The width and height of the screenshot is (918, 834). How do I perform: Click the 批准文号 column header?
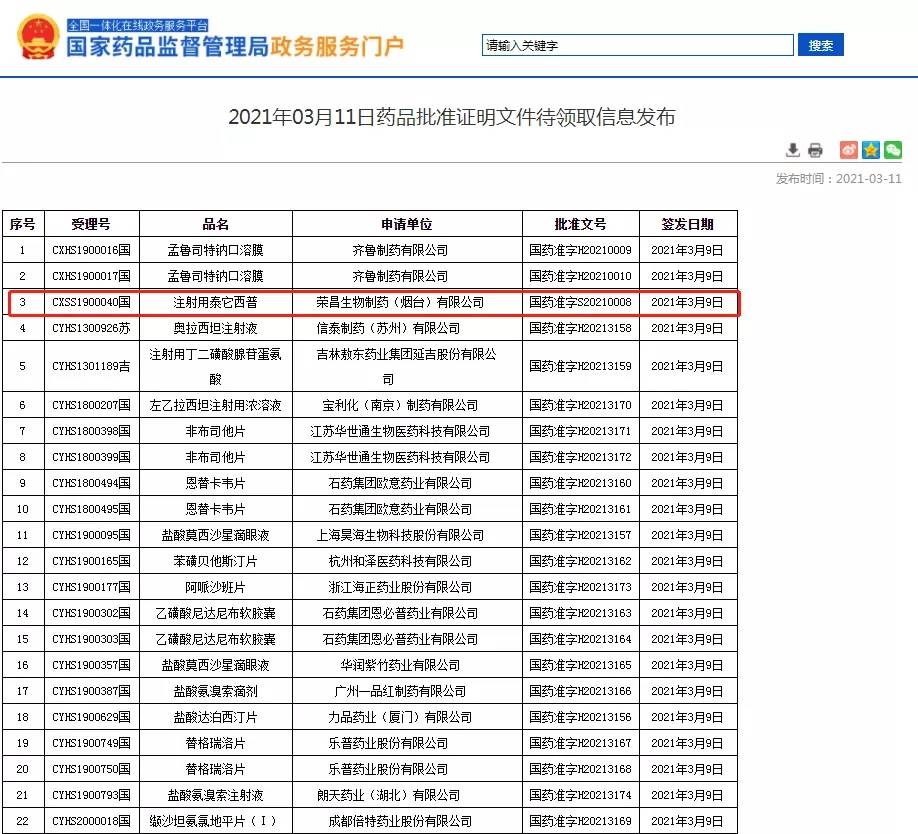tap(580, 224)
